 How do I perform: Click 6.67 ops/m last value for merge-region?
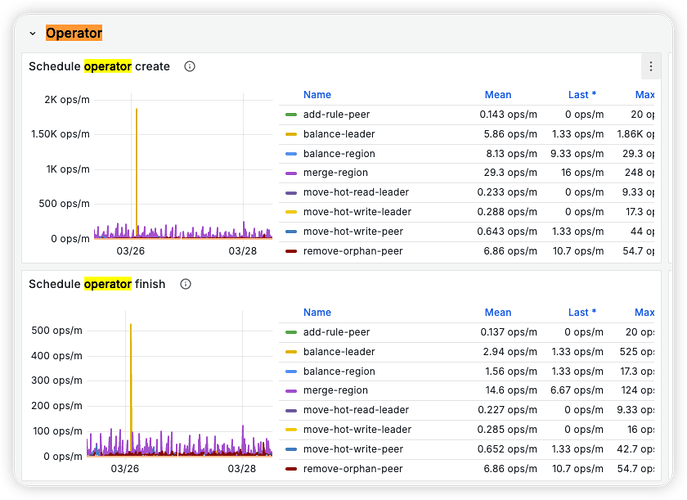click(577, 390)
